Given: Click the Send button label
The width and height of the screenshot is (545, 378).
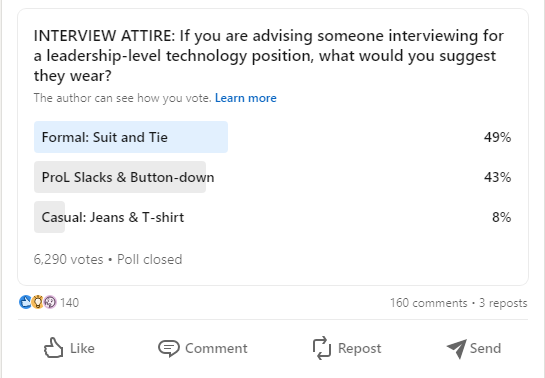Looking at the screenshot, I should tap(485, 348).
